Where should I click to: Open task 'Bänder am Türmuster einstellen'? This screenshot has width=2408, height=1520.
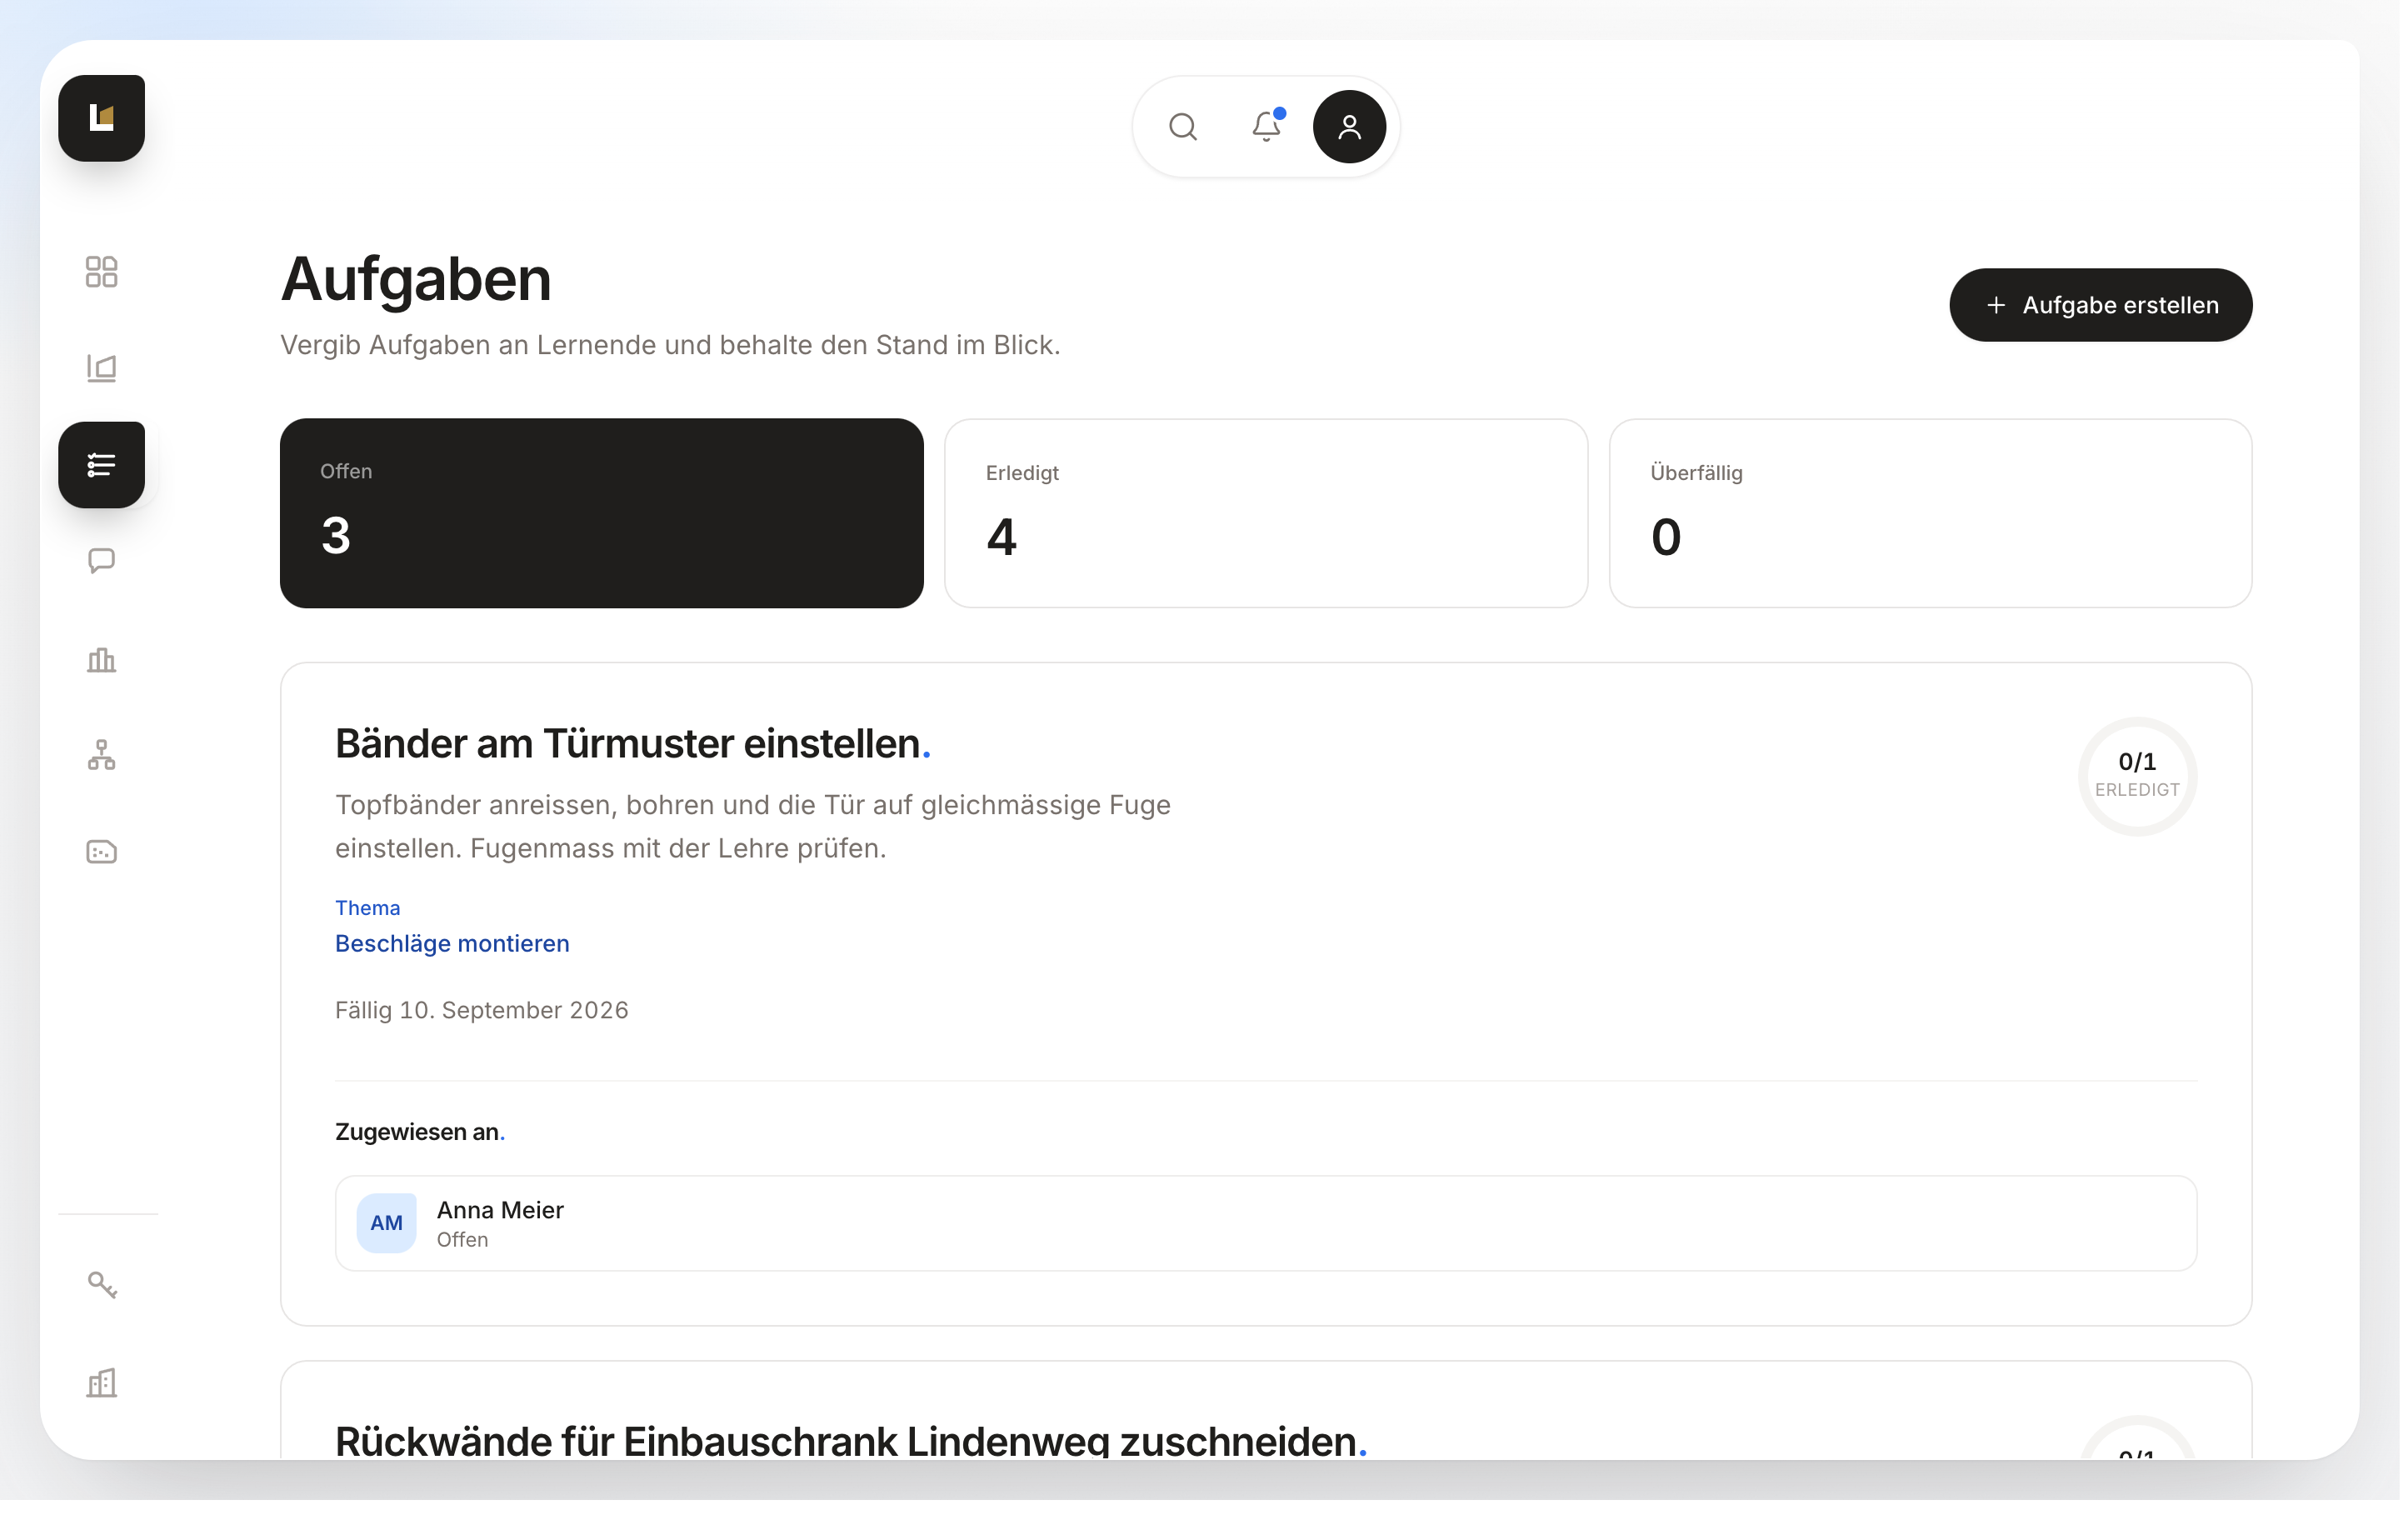[x=633, y=744]
